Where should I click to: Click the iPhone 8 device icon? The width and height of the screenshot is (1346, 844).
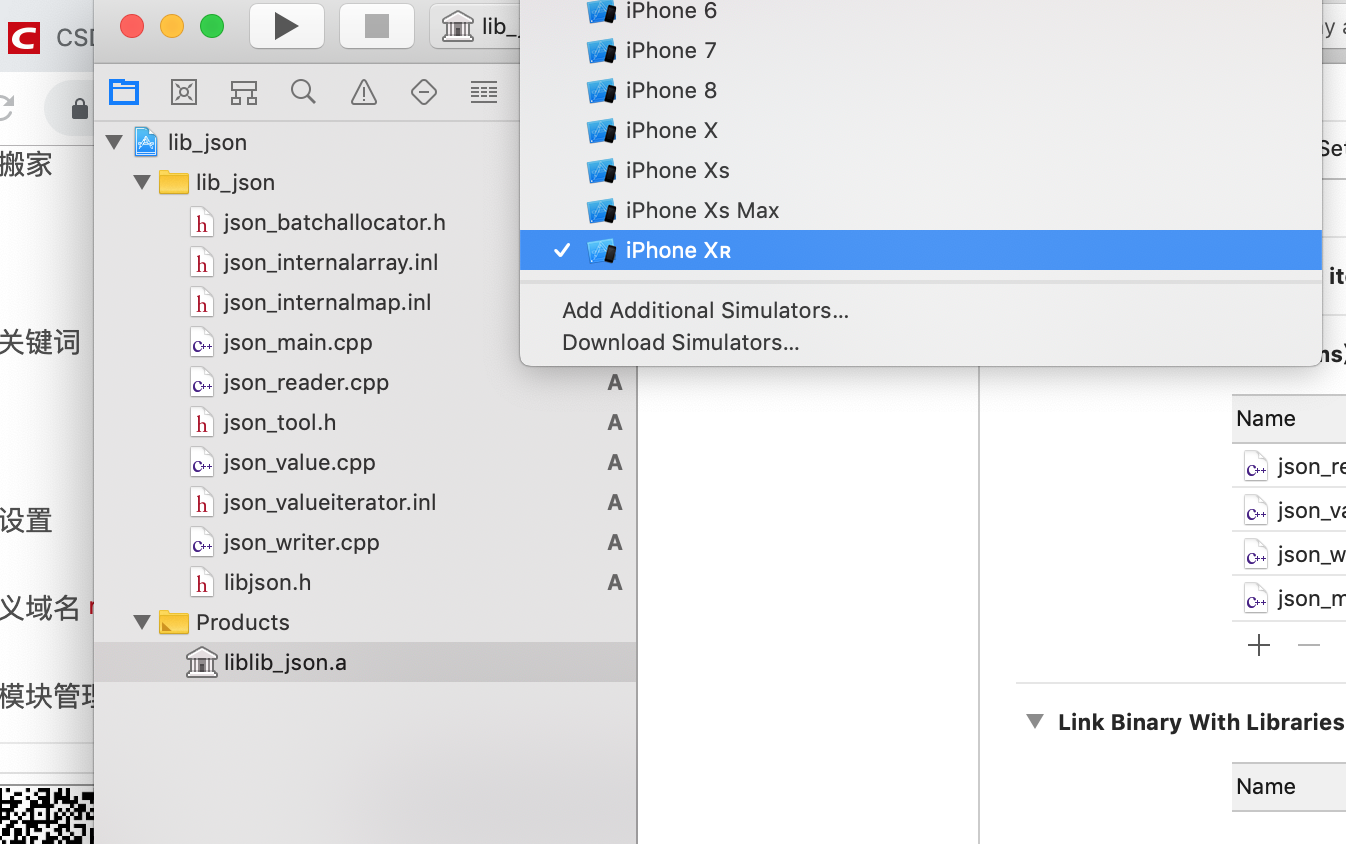point(601,90)
